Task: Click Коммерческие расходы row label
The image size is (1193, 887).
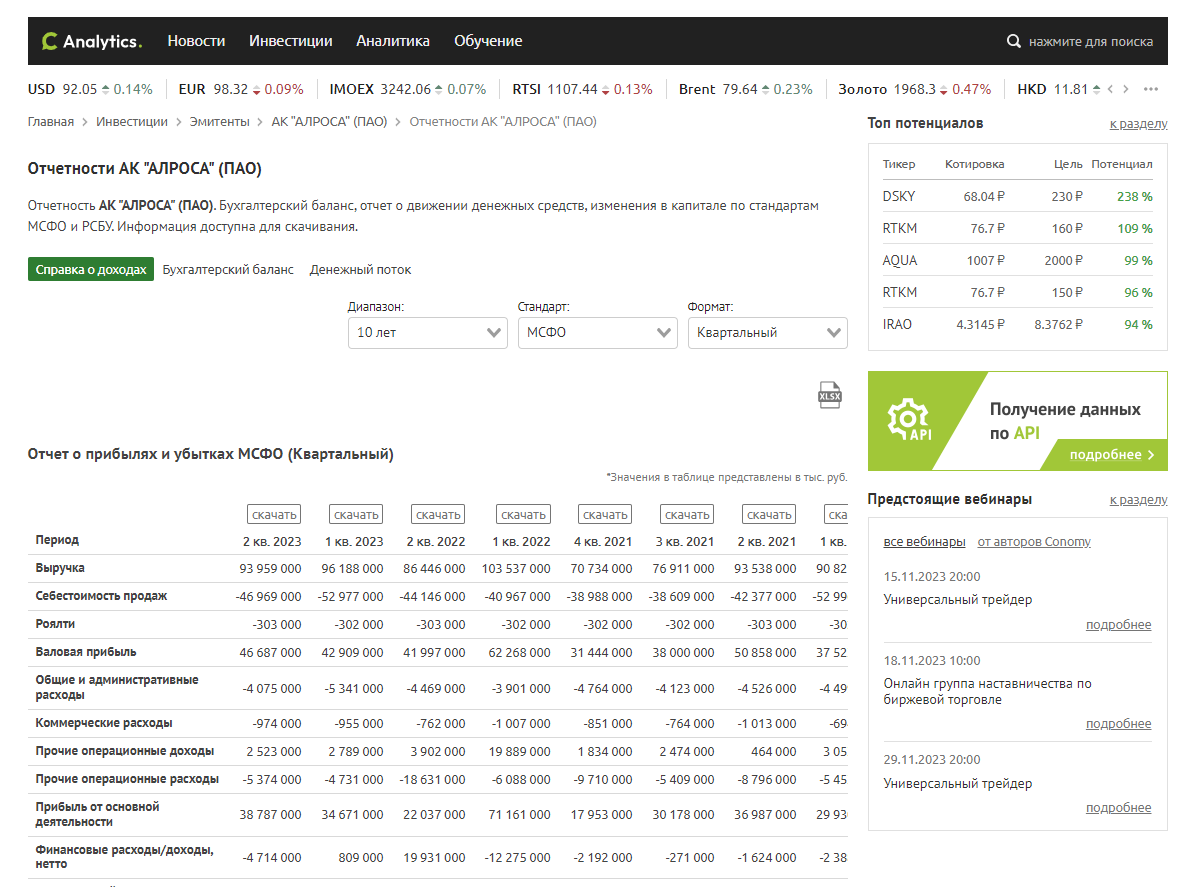Action: tap(103, 723)
